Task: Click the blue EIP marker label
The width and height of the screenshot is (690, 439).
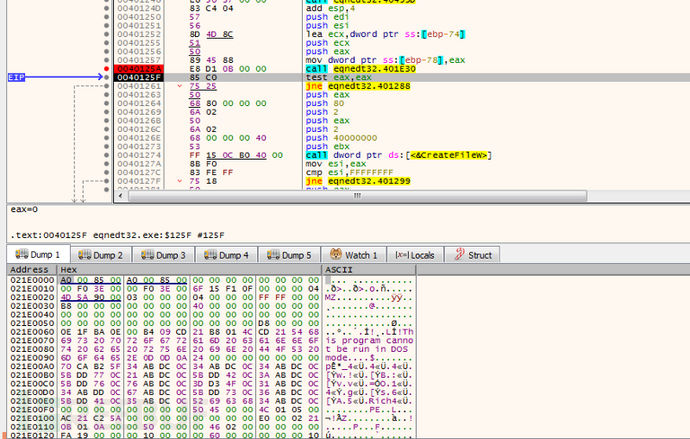Action: click(x=16, y=77)
